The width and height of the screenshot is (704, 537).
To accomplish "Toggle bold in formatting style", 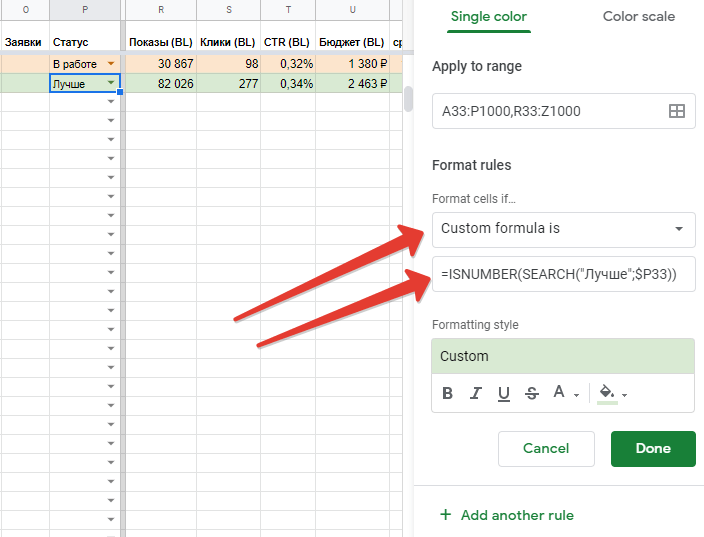I will 447,393.
